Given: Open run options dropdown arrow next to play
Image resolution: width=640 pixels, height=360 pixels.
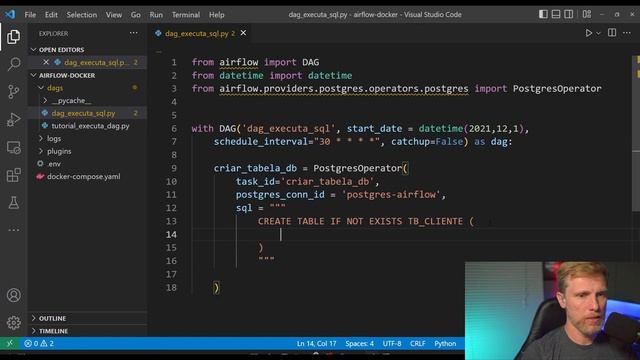Looking at the screenshot, I should [x=598, y=33].
